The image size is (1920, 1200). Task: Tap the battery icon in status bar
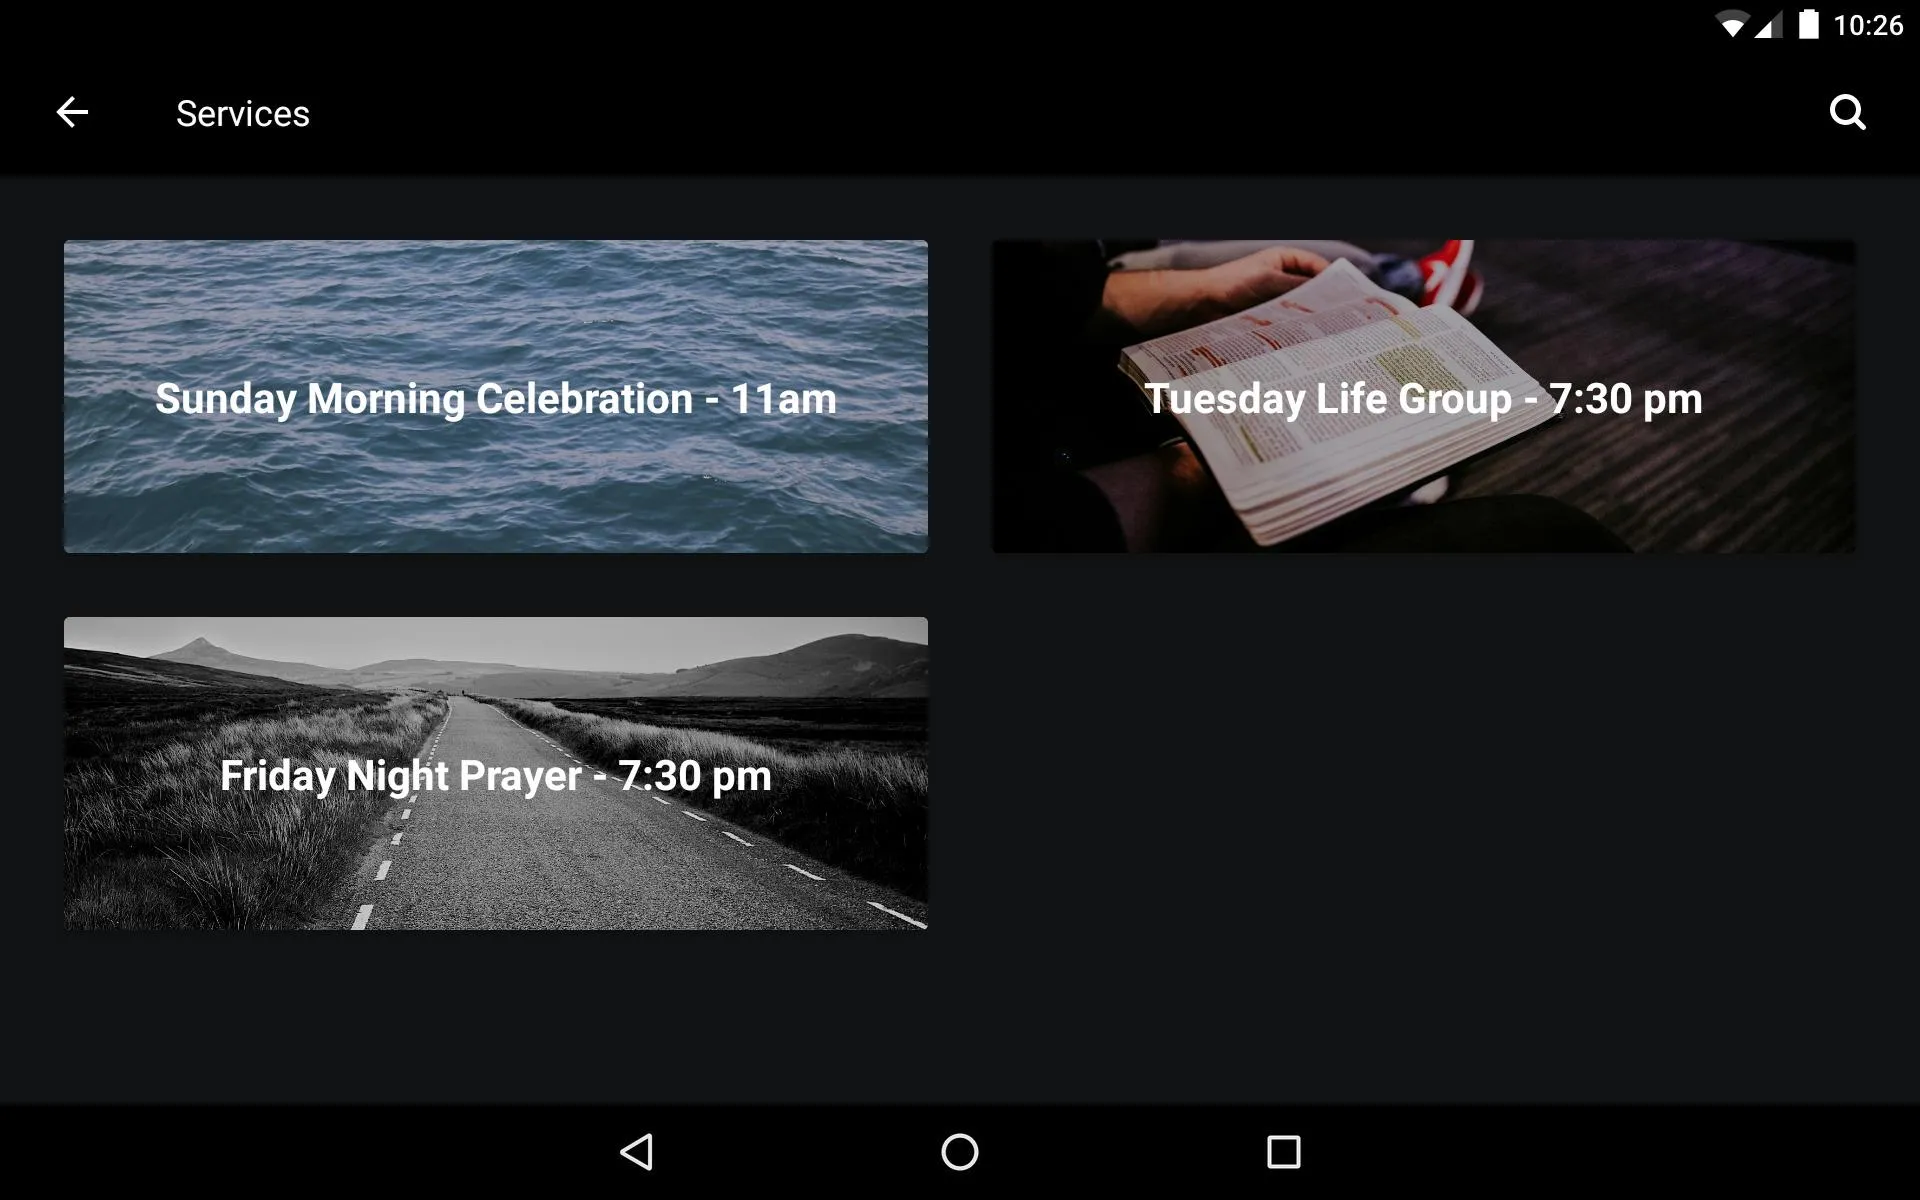[x=1803, y=21]
